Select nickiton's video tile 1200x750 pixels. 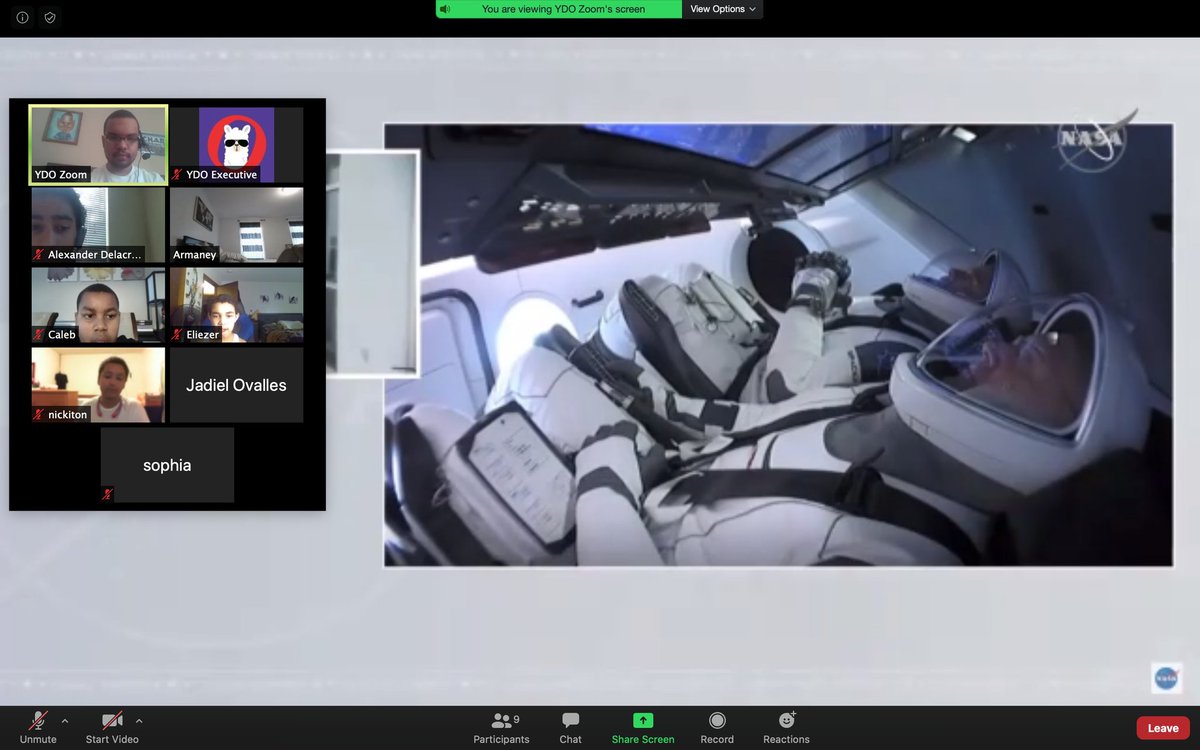[x=98, y=385]
